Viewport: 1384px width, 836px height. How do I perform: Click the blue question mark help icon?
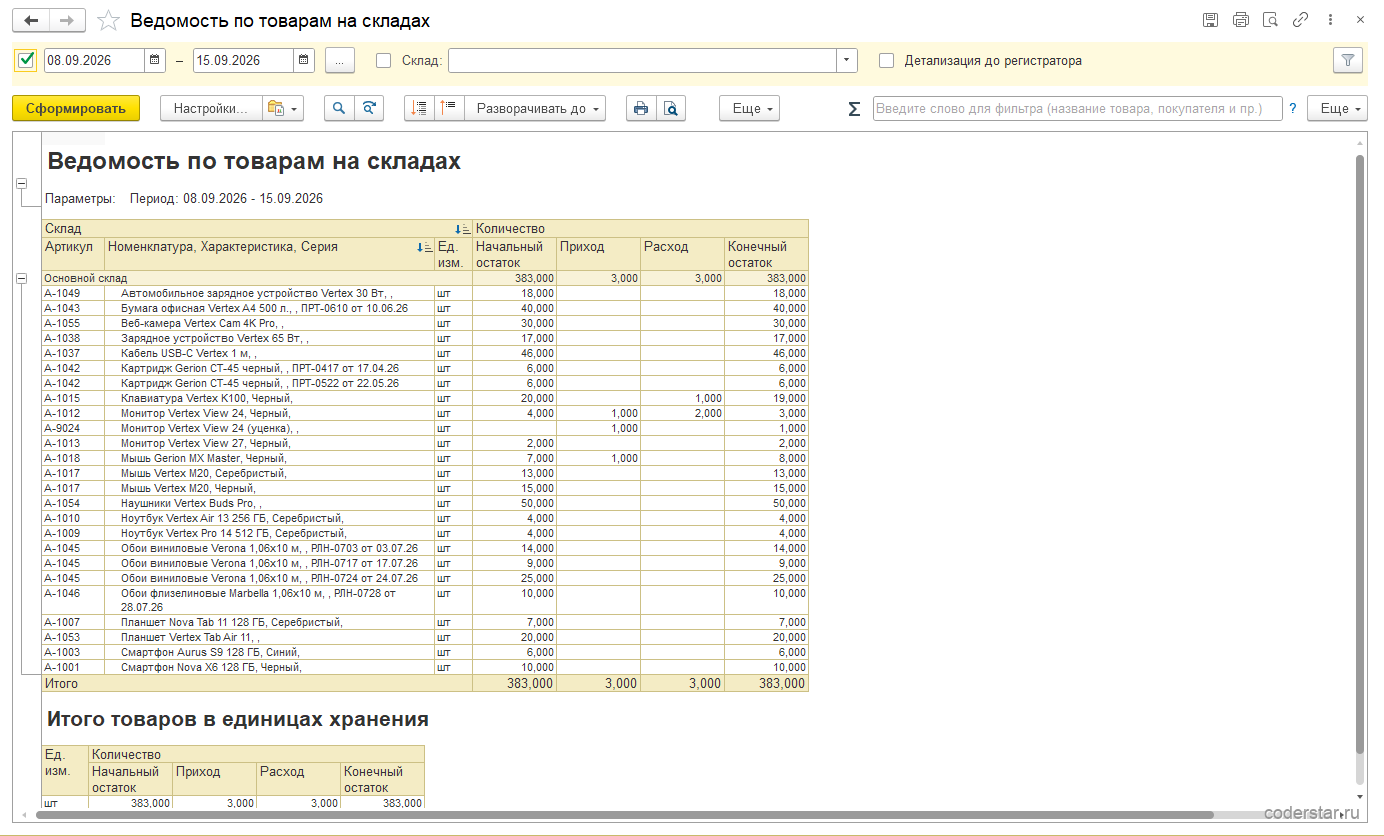(x=1293, y=109)
